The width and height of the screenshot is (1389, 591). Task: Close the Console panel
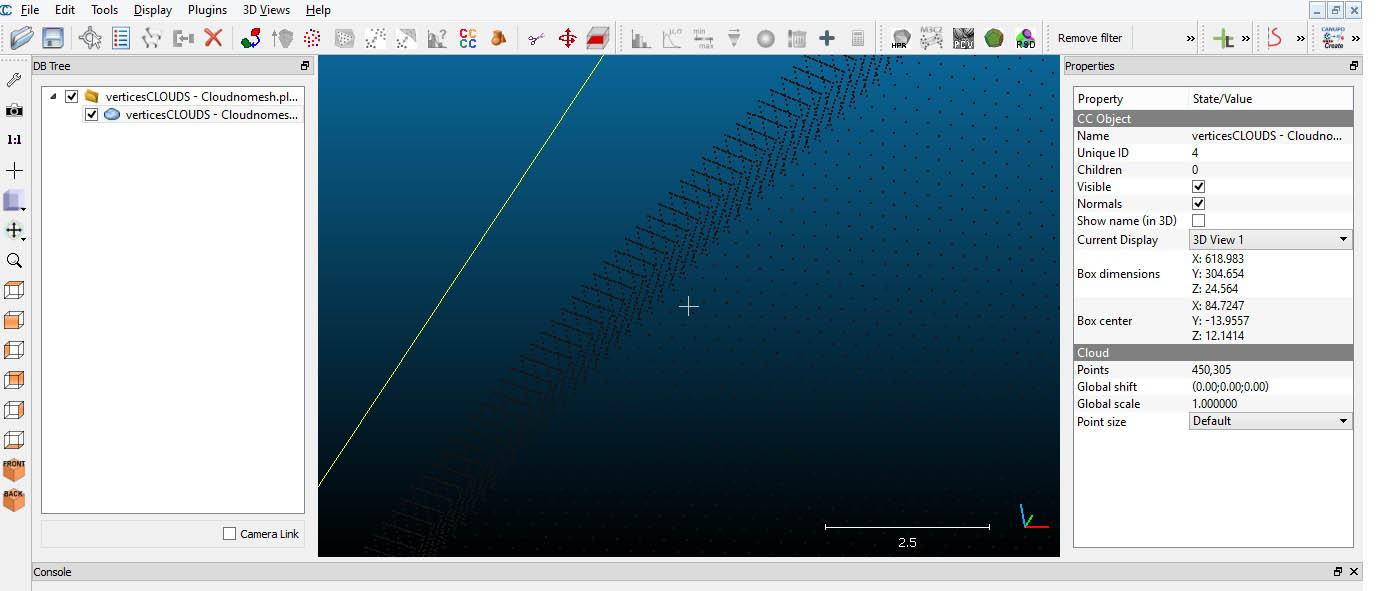point(1354,572)
